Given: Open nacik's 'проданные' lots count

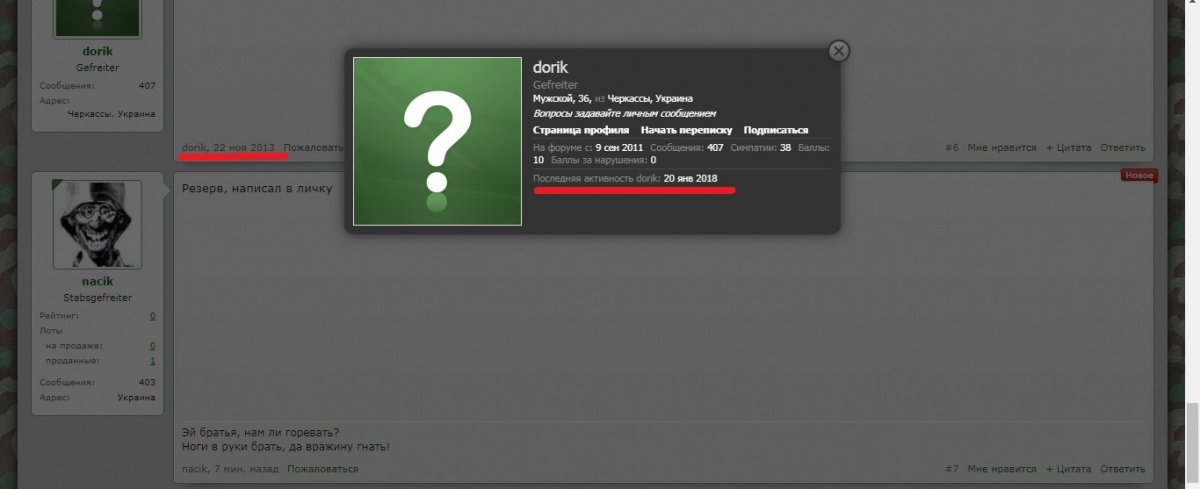Looking at the screenshot, I should 152,361.
